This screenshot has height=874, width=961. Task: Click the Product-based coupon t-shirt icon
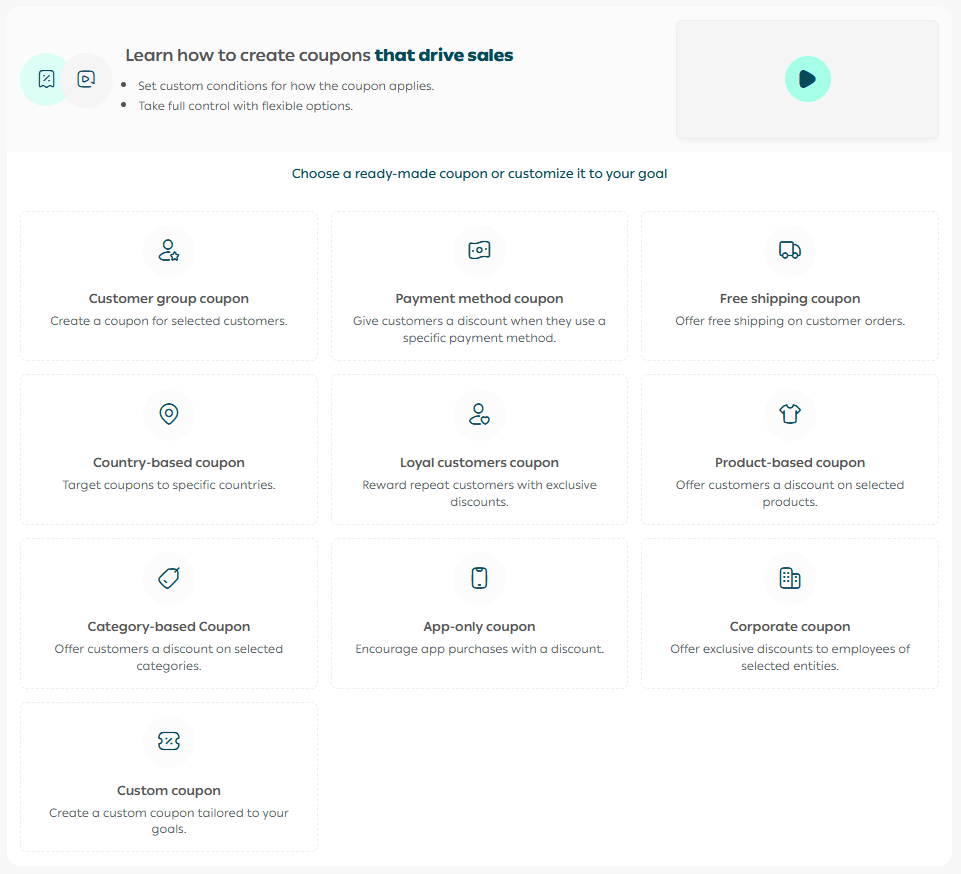[x=789, y=414]
